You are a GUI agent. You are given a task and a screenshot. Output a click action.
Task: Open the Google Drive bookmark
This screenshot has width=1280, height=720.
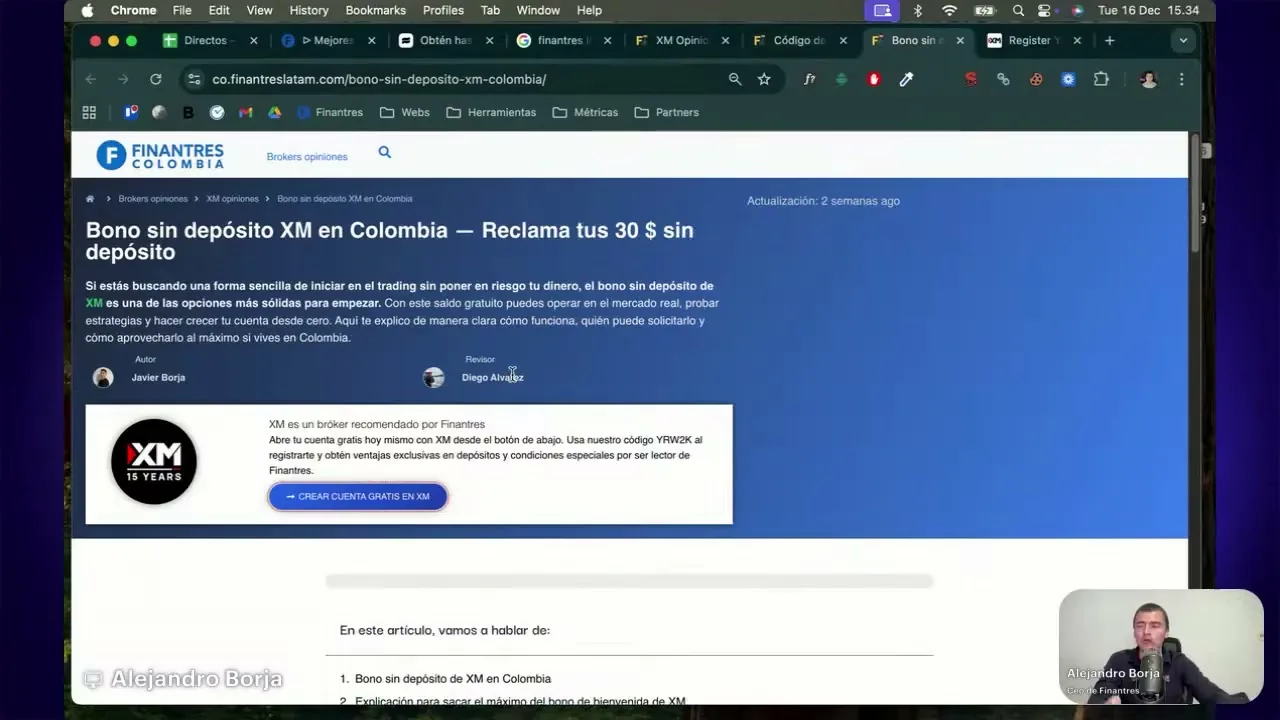coord(274,112)
